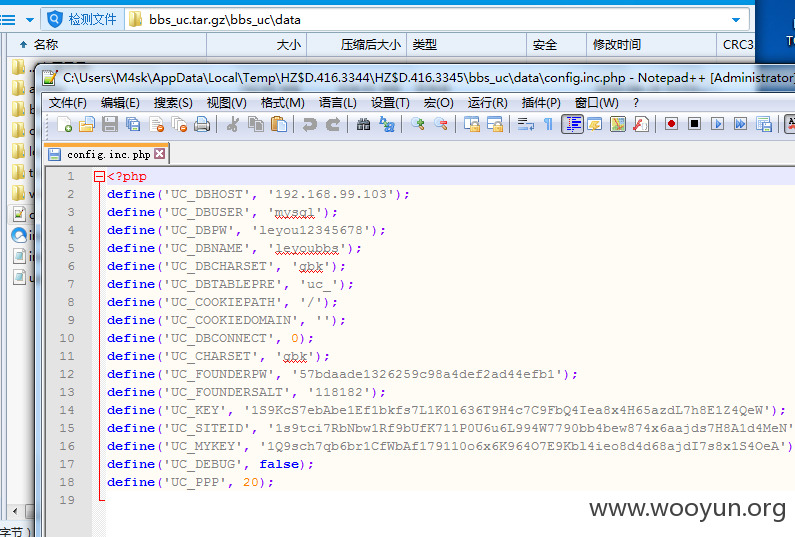This screenshot has height=537, width=795.
Task: Stop macro recording
Action: point(695,124)
